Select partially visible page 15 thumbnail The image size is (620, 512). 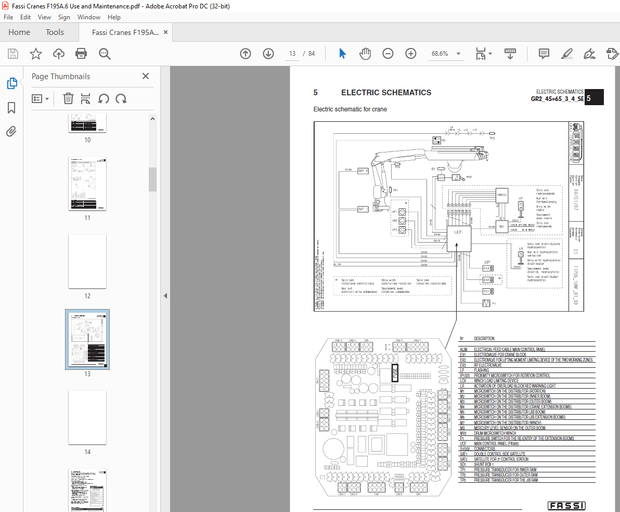[x=87, y=490]
